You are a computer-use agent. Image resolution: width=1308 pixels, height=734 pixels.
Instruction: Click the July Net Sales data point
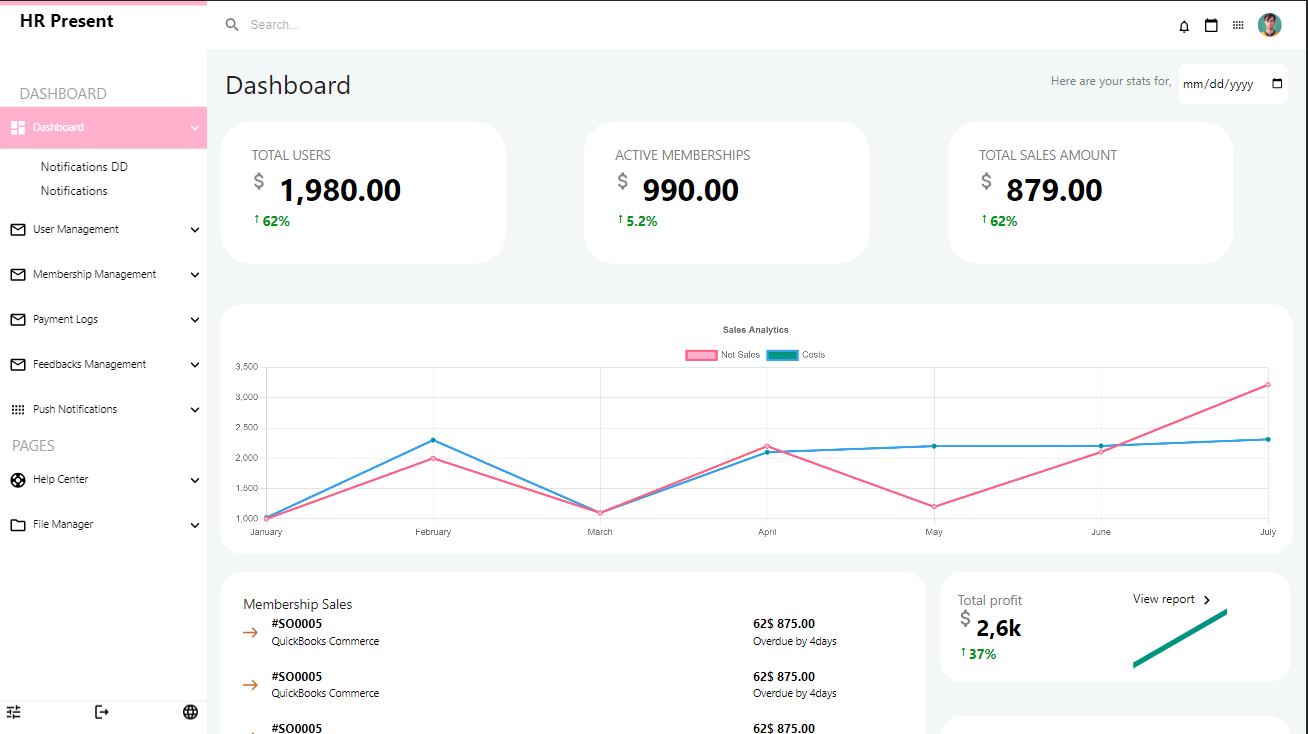[x=1268, y=385]
